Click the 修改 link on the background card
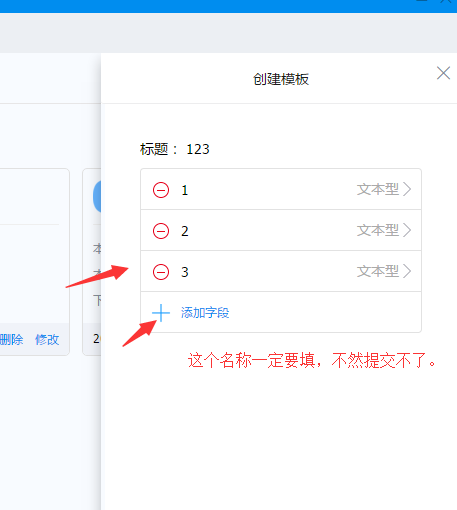 (47, 340)
